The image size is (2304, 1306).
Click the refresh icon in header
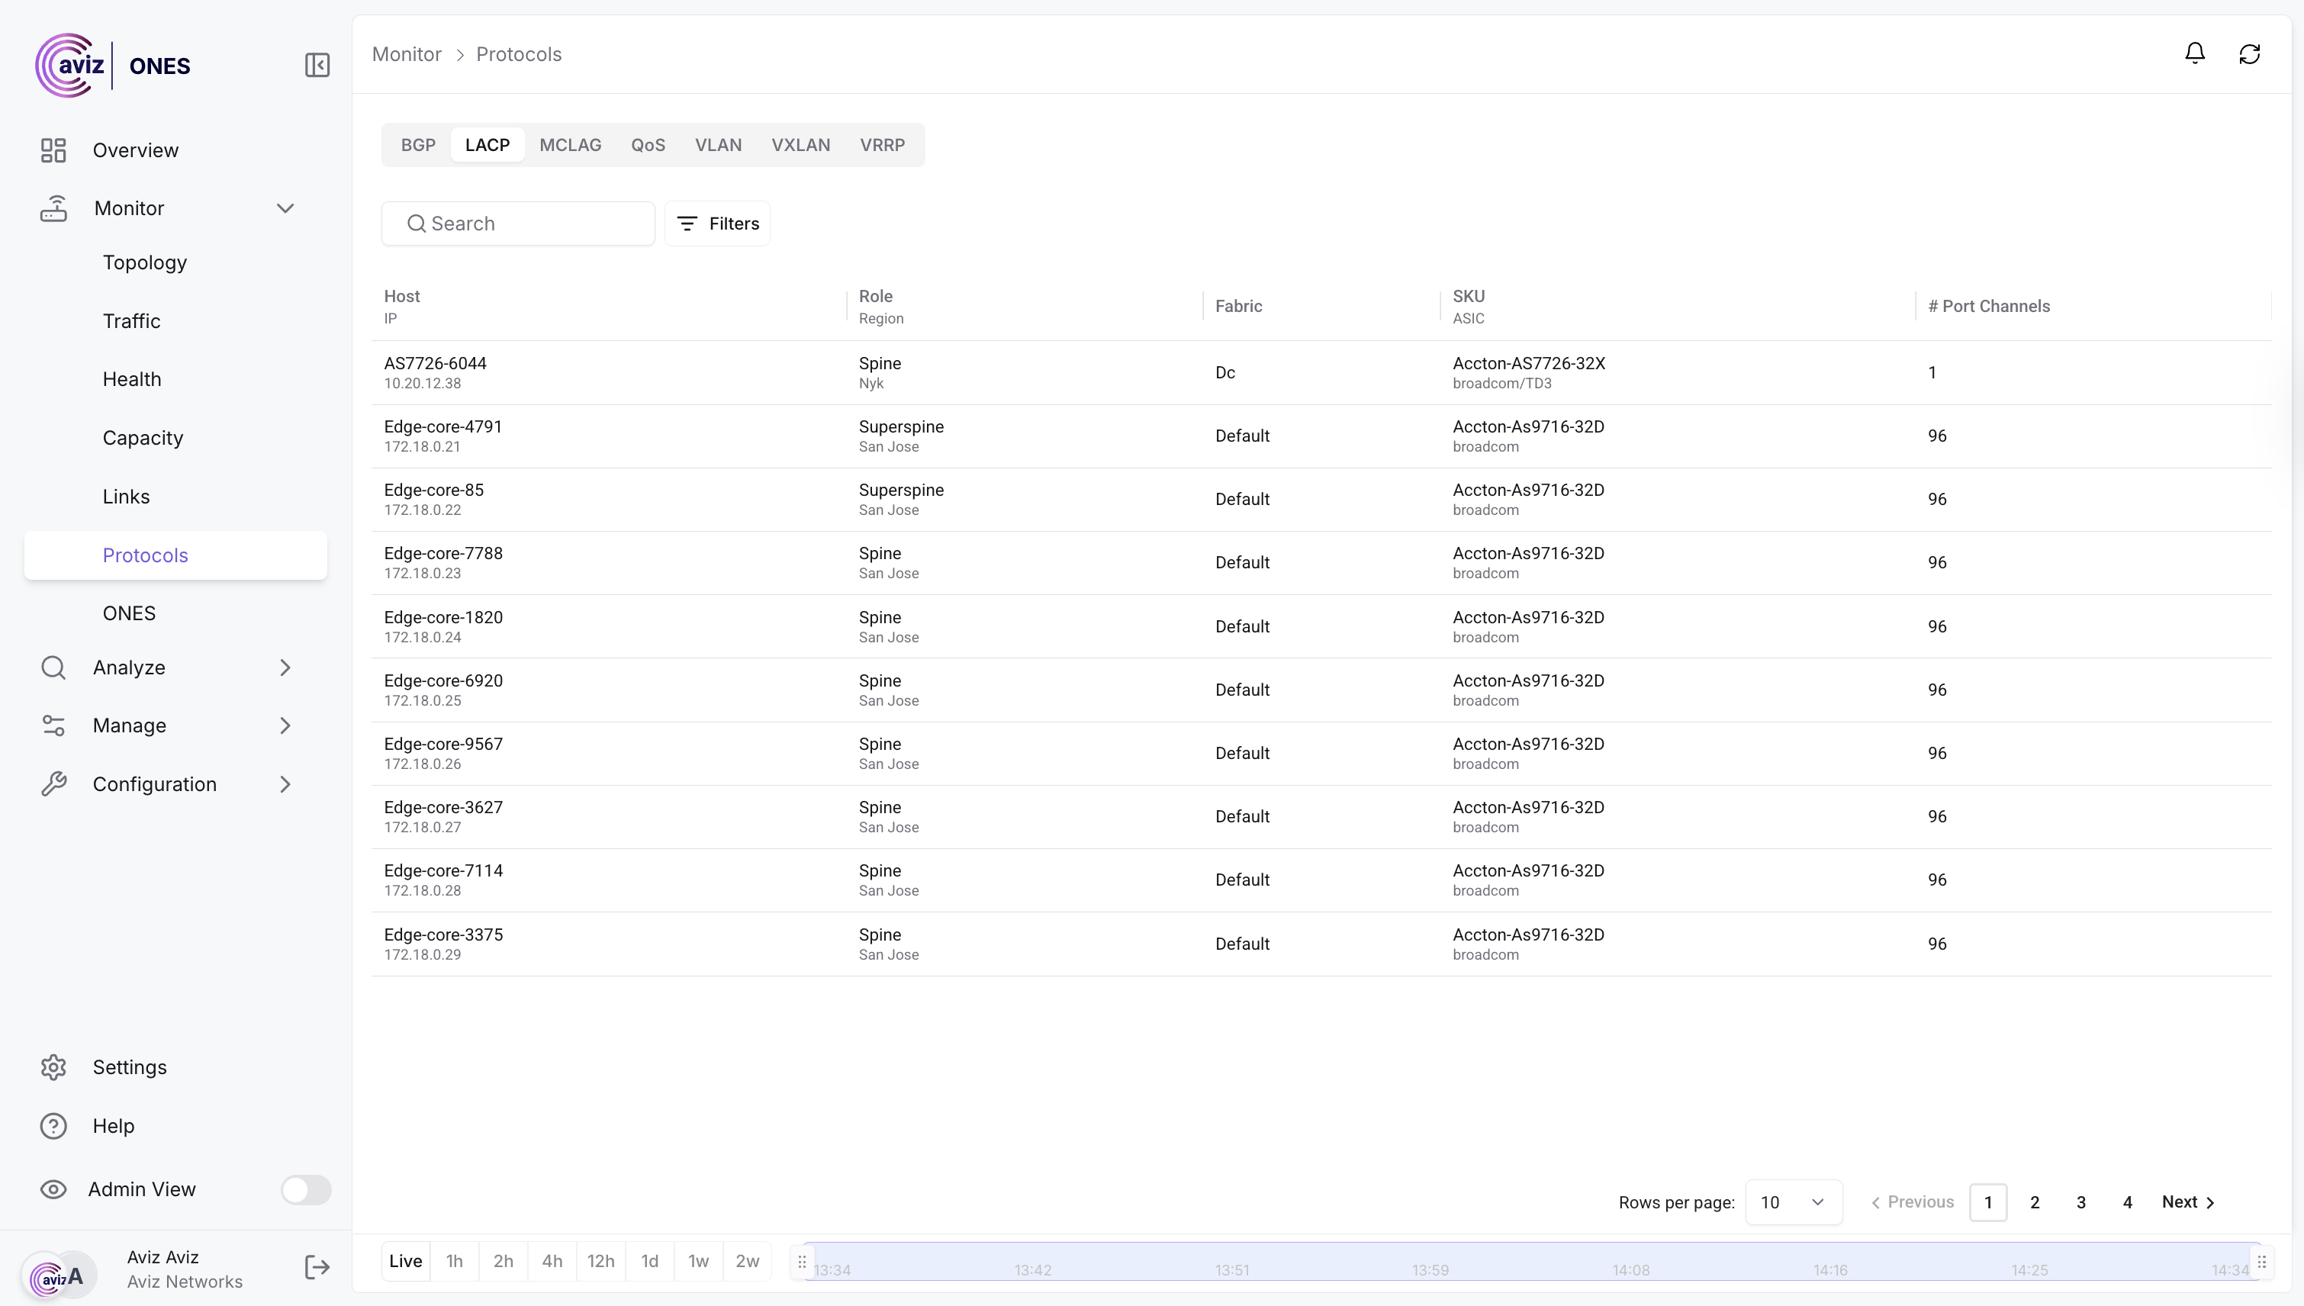tap(2249, 54)
